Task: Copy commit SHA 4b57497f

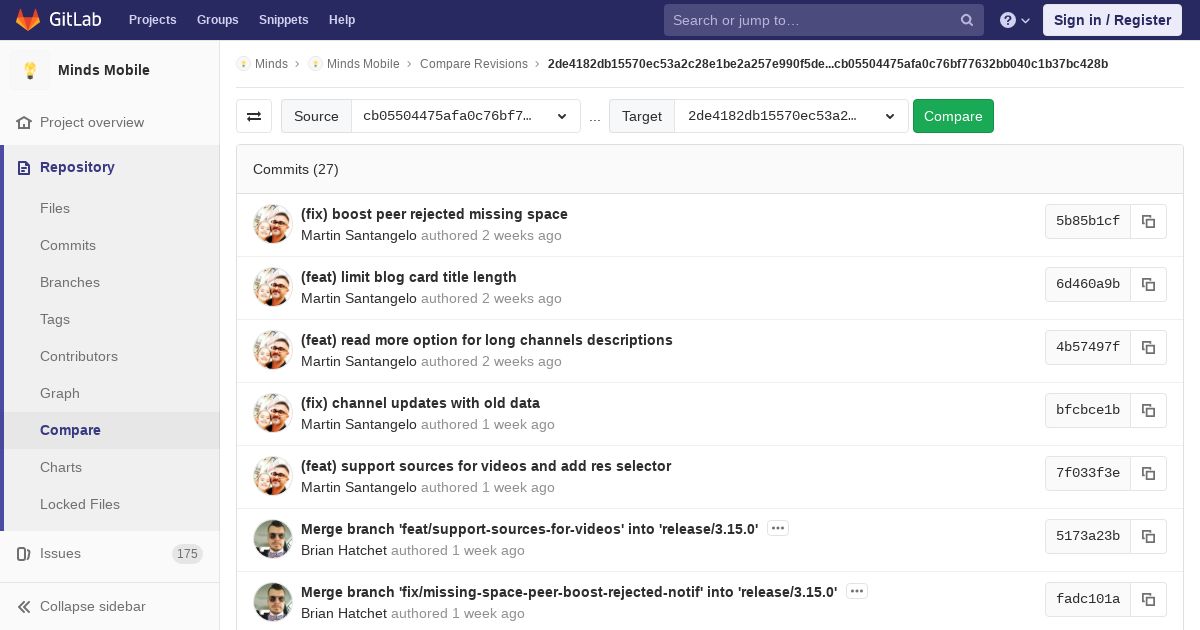Action: click(1149, 347)
